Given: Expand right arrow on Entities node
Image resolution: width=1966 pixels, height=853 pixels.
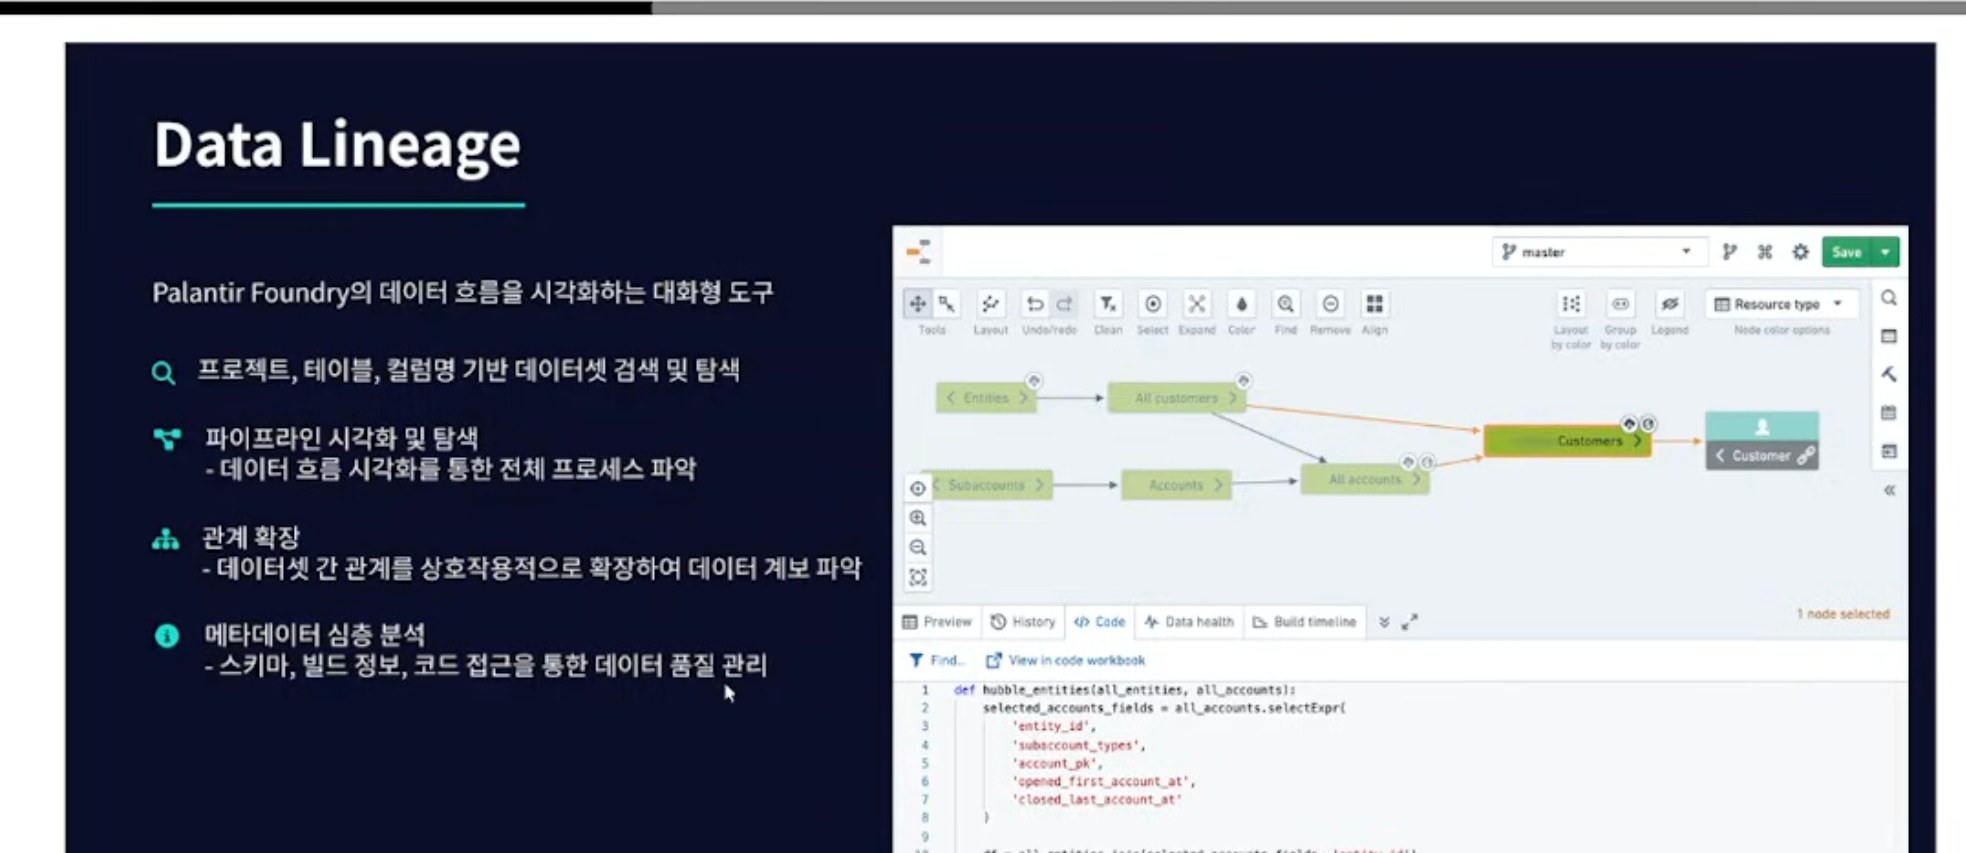Looking at the screenshot, I should [x=1023, y=398].
